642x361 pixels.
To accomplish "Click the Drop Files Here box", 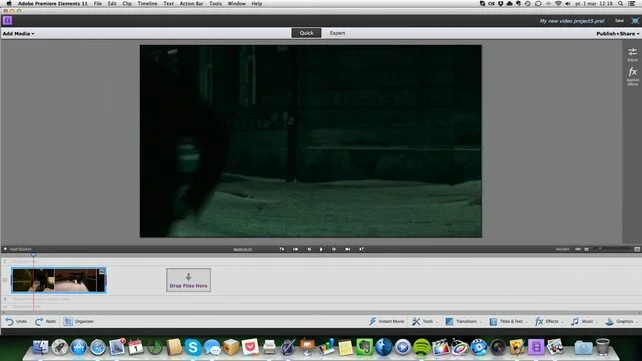I will tap(188, 280).
